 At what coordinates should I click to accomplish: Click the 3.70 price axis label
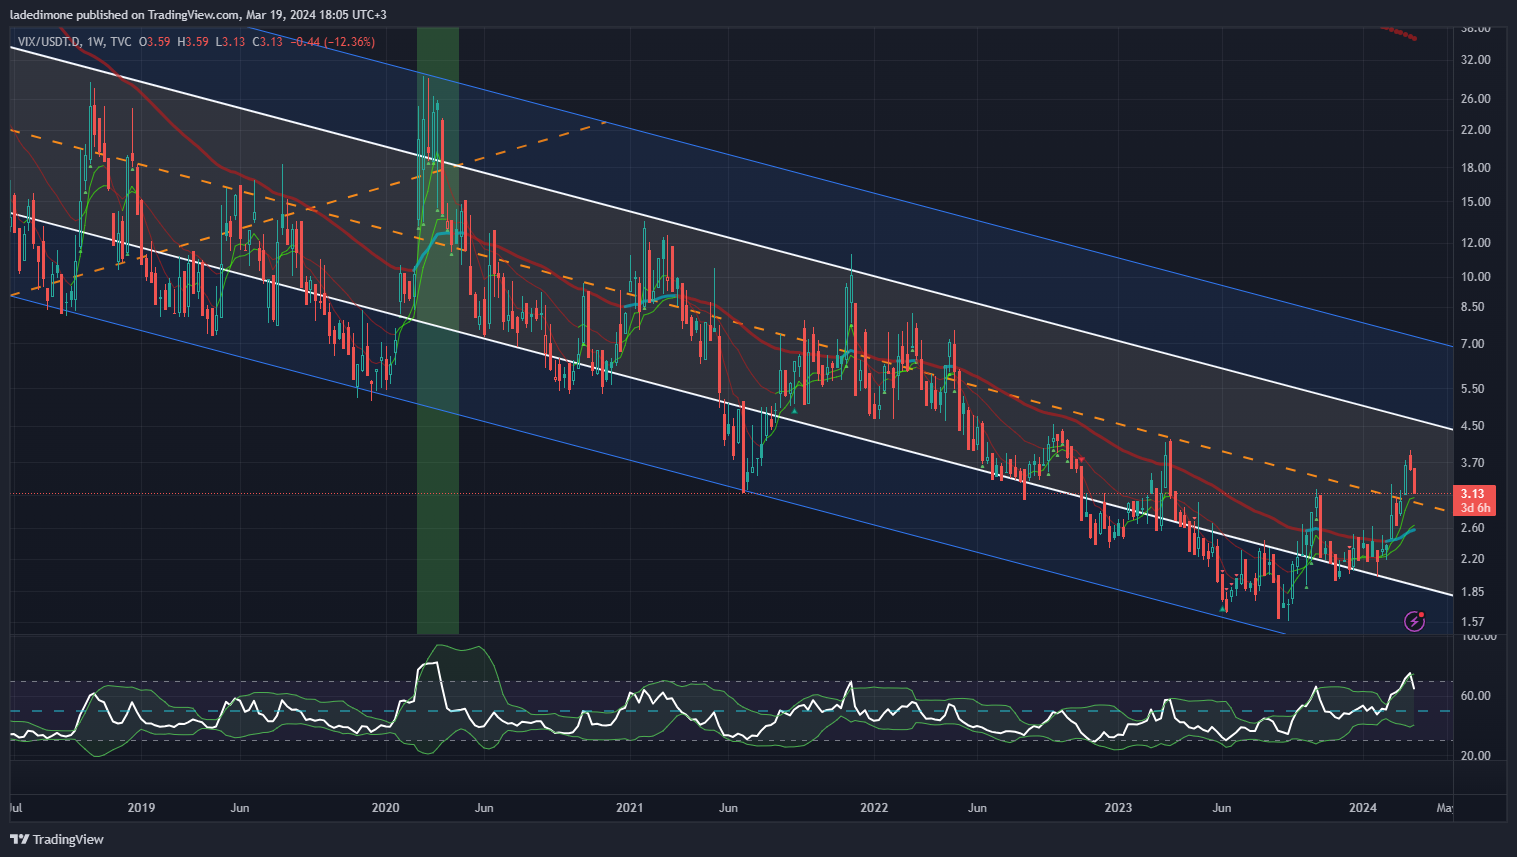1473,463
